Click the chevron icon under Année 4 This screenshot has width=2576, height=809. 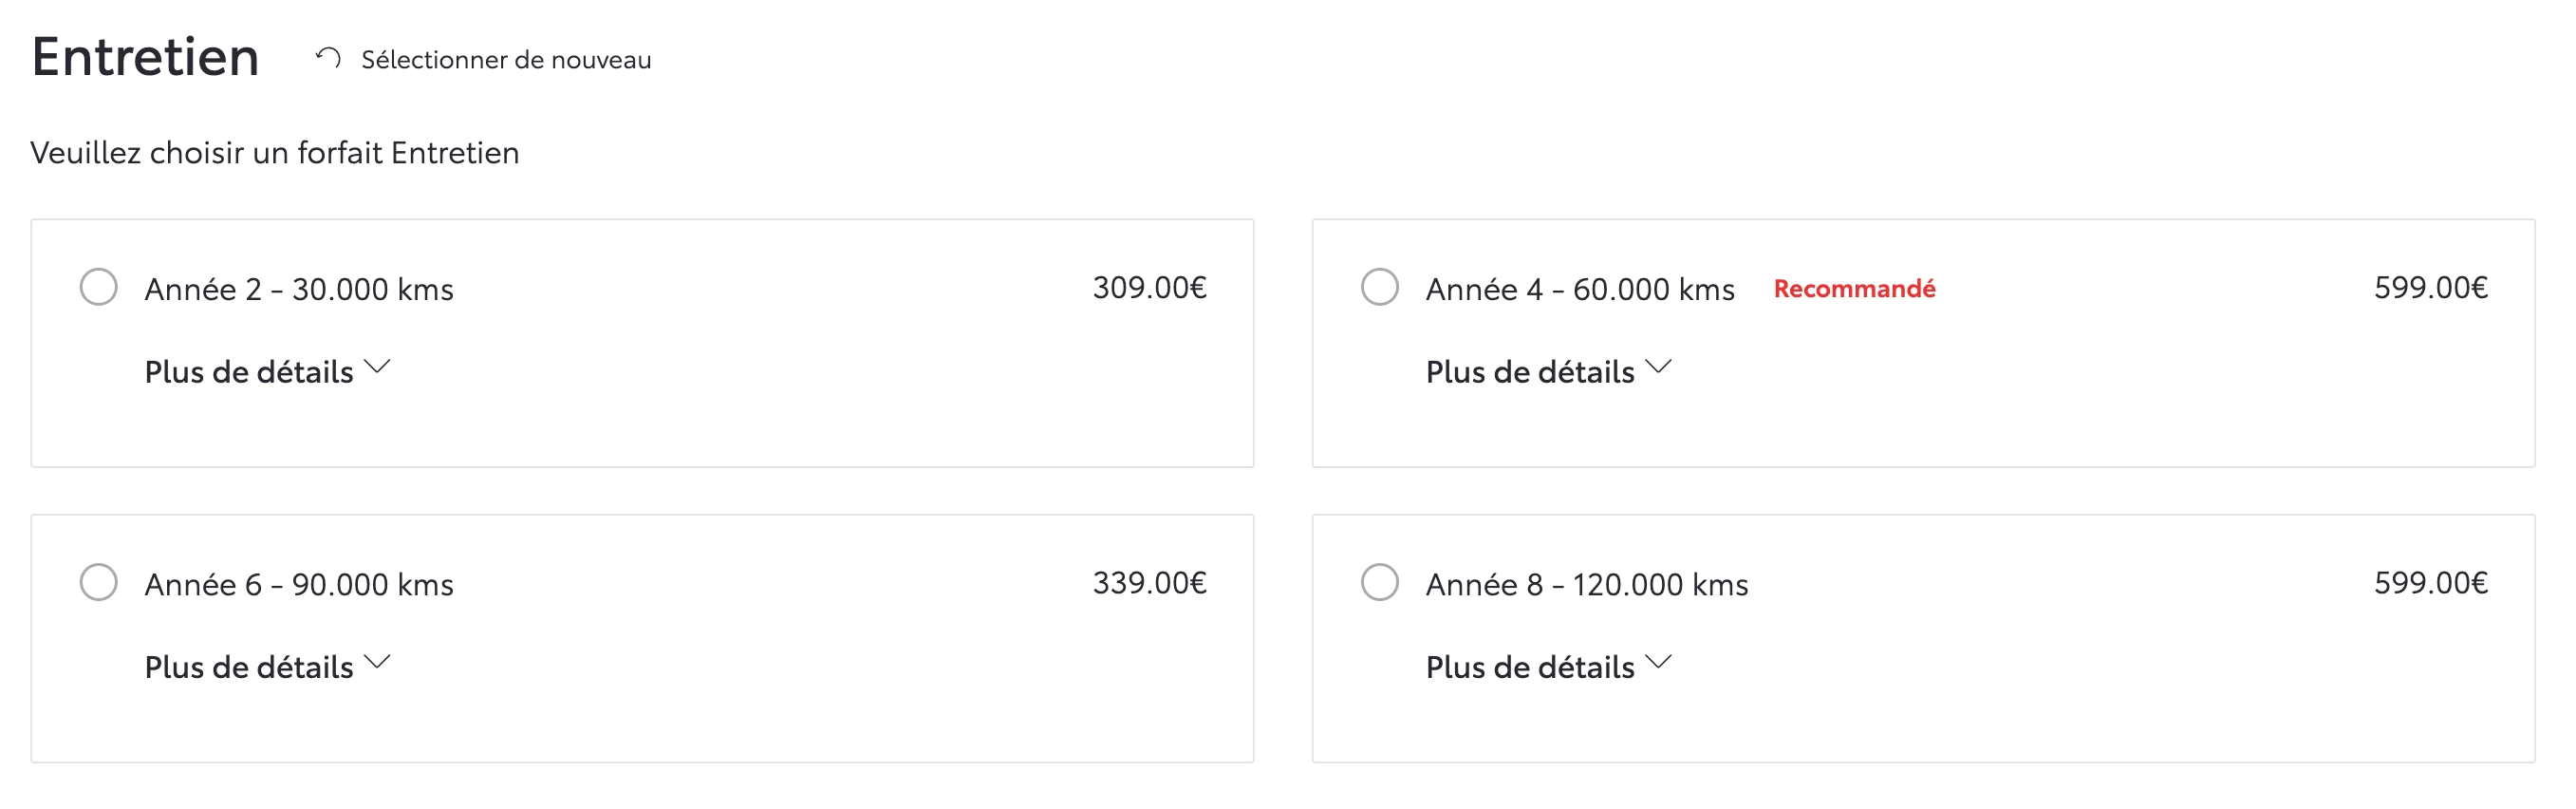[1658, 367]
